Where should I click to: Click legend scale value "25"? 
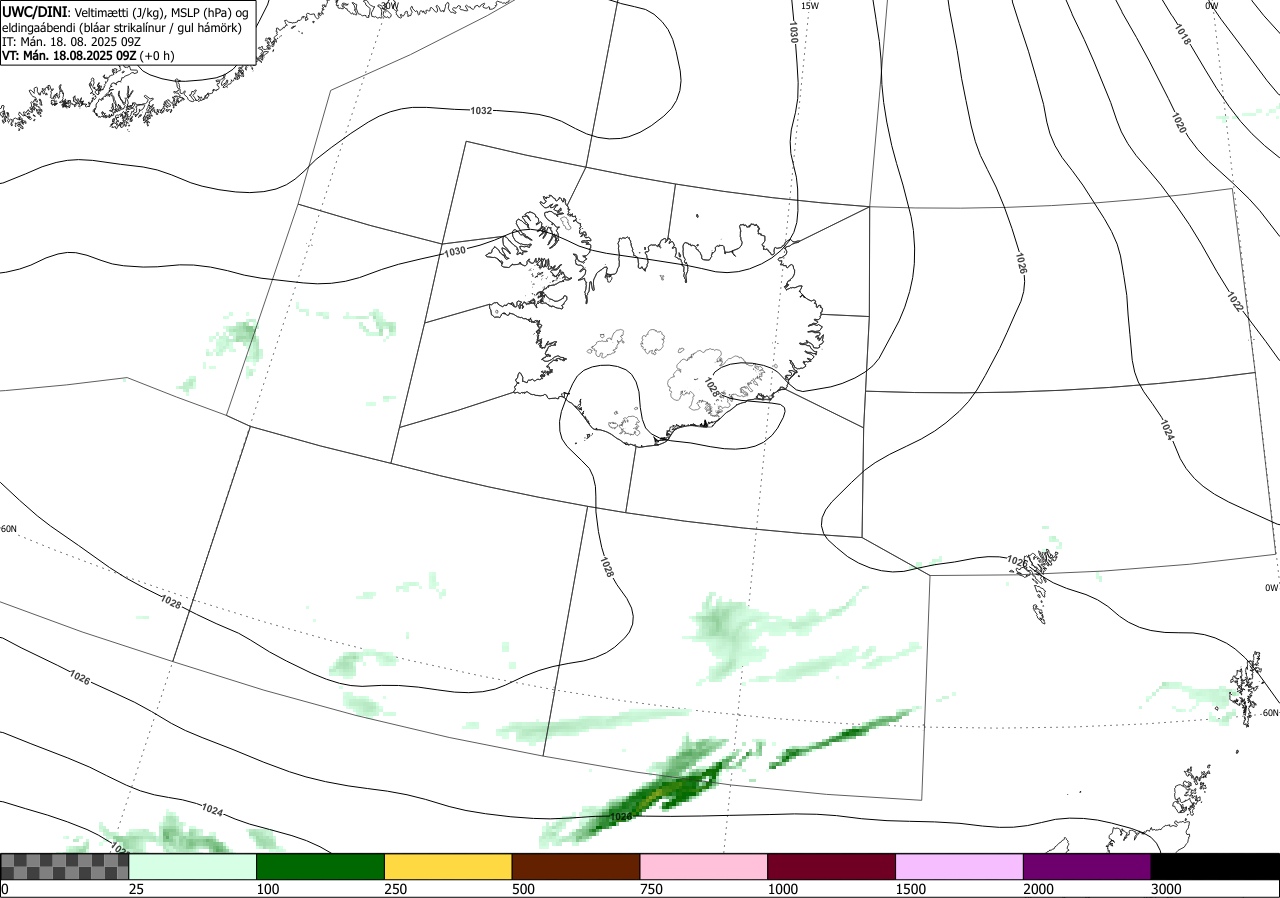click(x=136, y=889)
